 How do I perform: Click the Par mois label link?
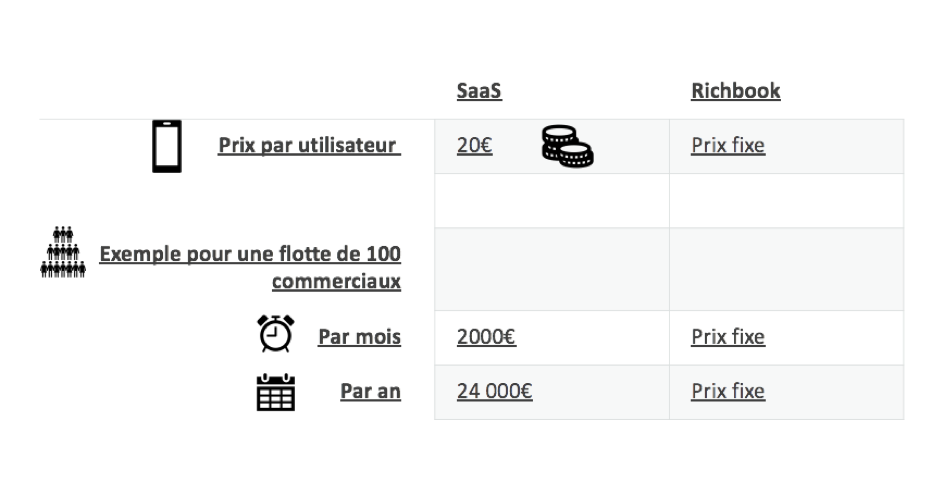(360, 337)
